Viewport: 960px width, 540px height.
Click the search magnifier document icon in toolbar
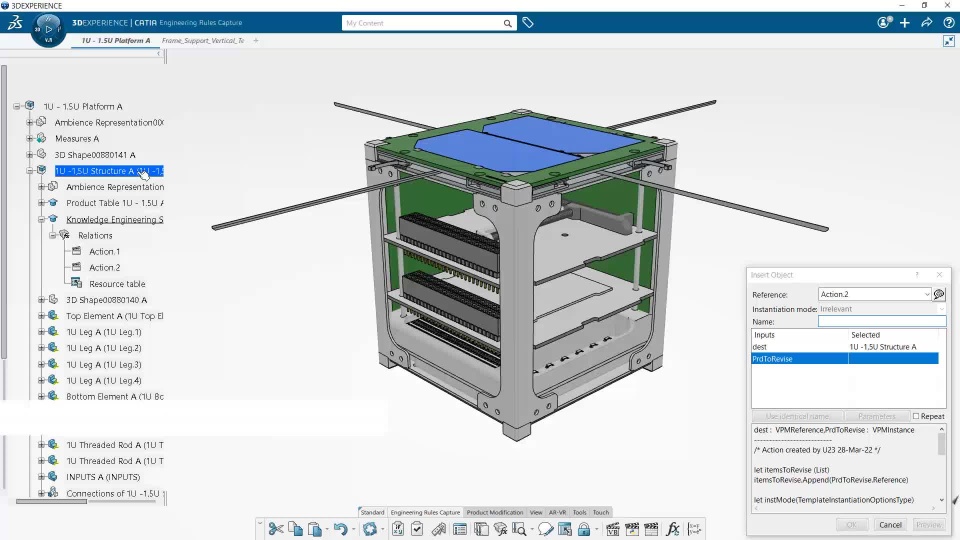coord(519,529)
